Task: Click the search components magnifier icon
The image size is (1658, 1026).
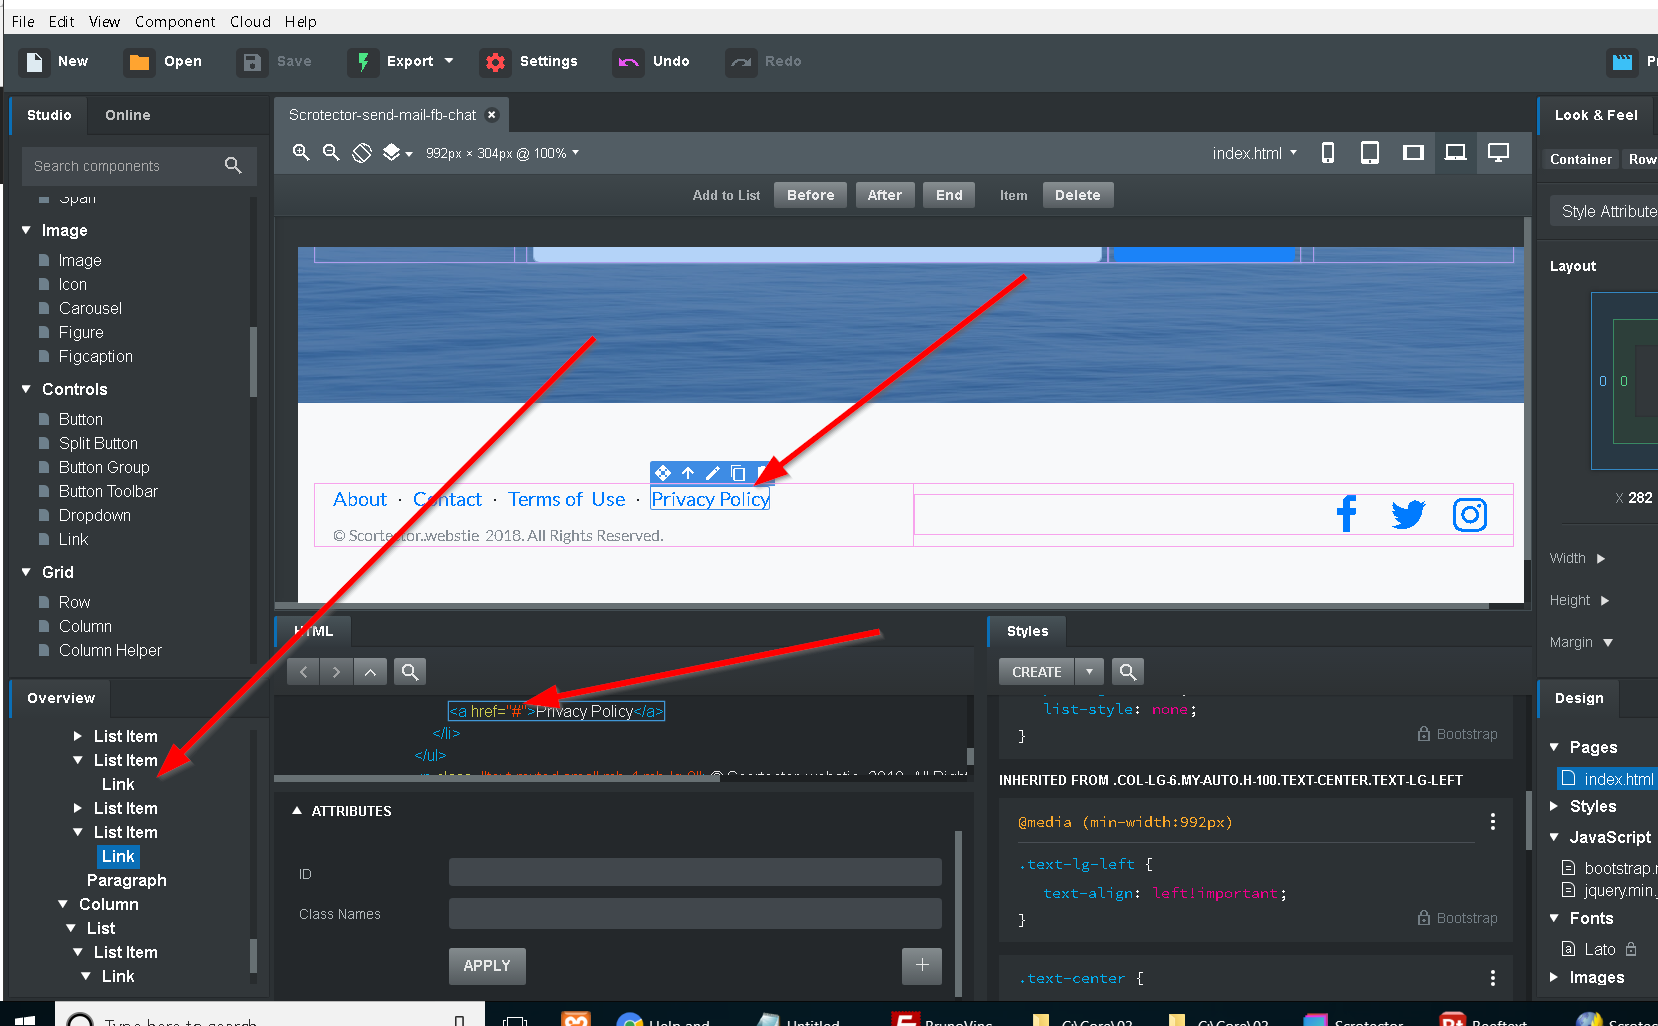Action: 233,165
